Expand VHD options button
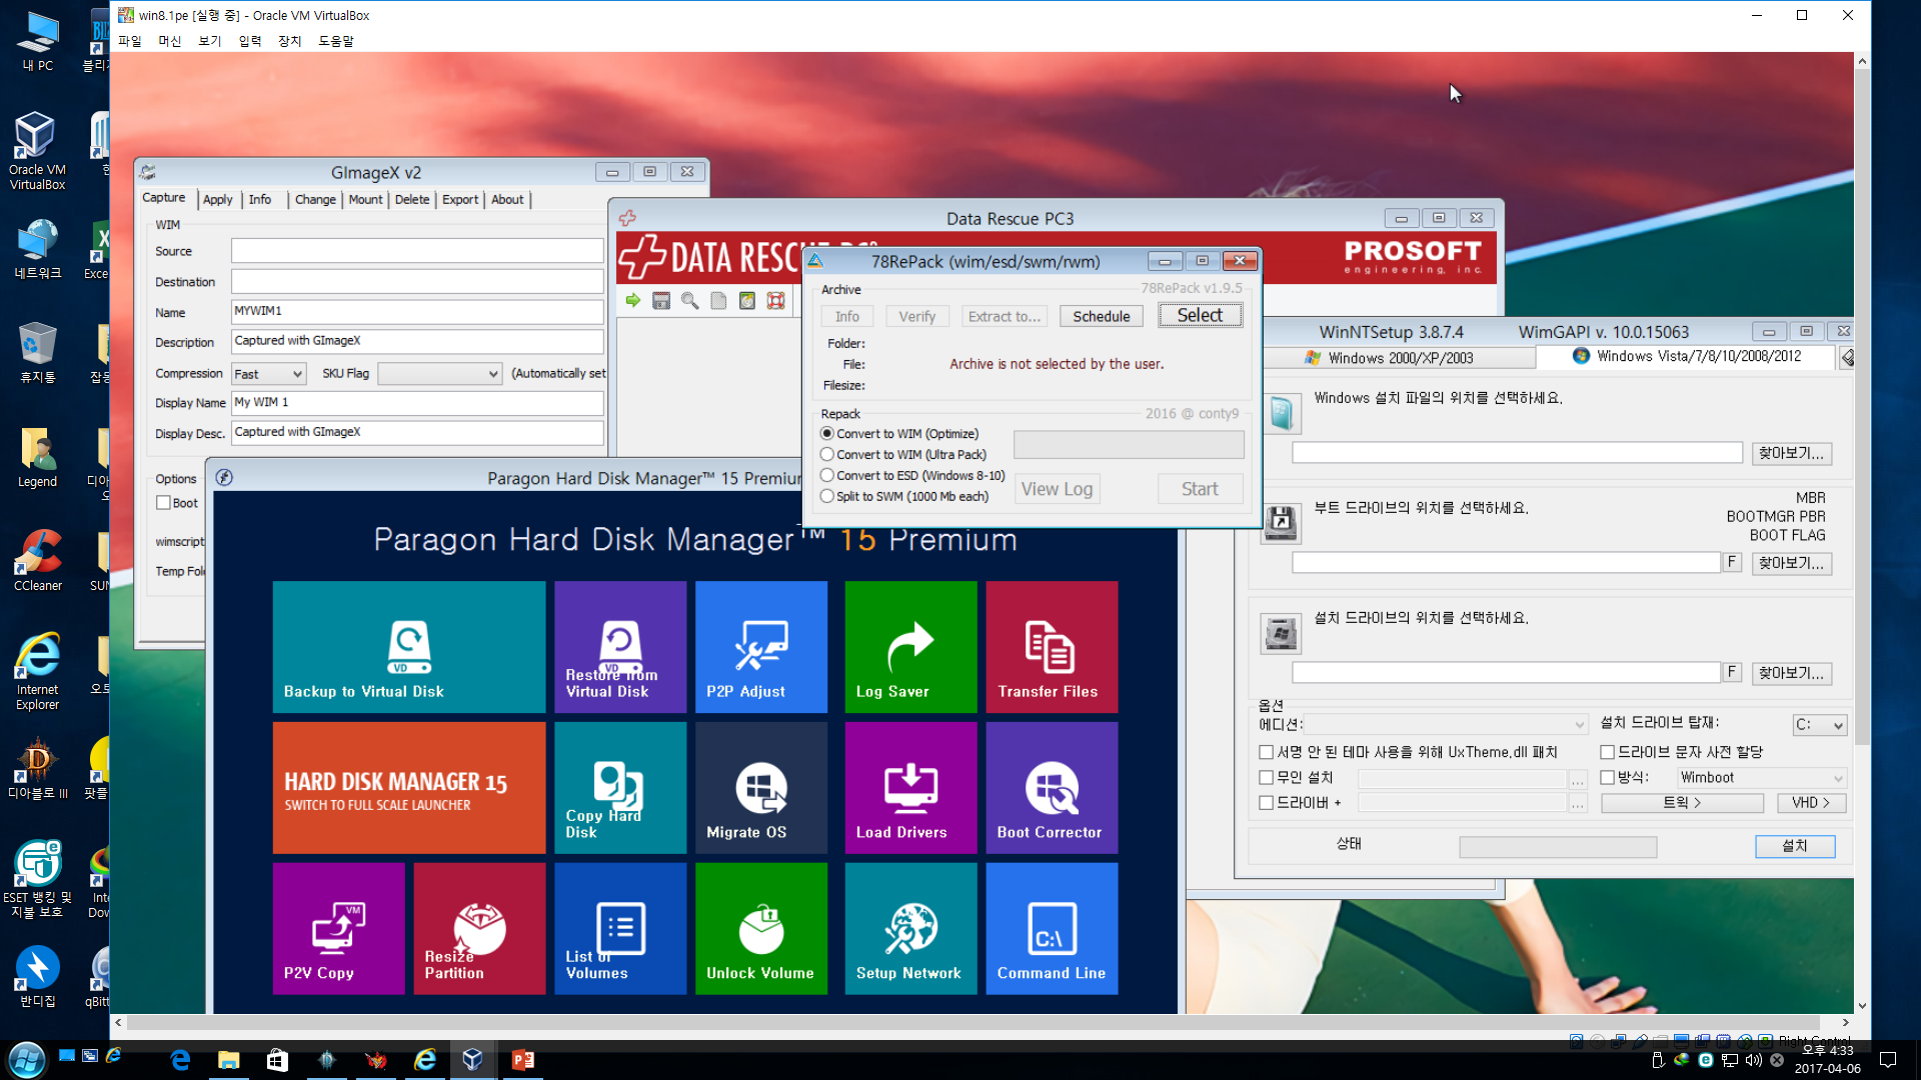The width and height of the screenshot is (1921, 1080). pos(1811,803)
